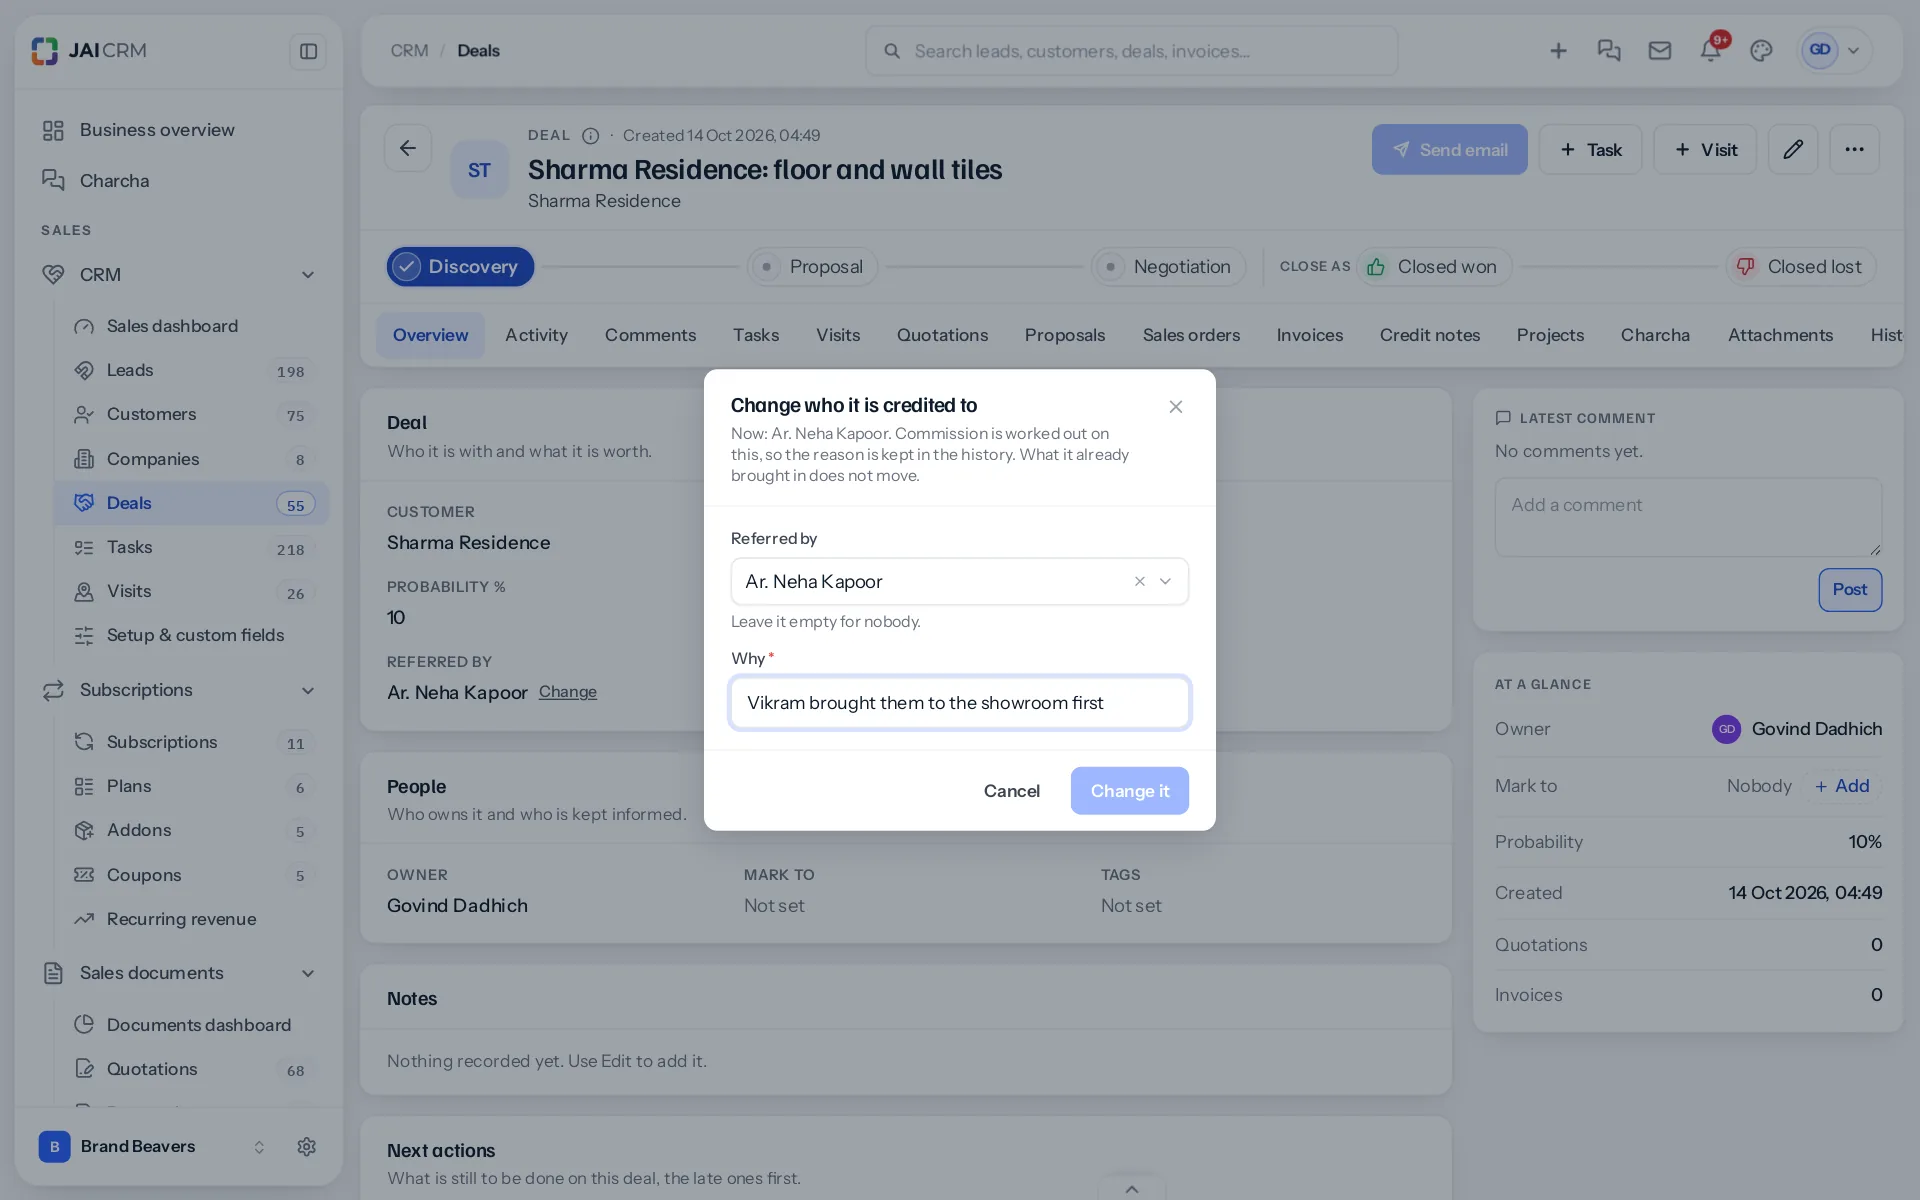Open workspace settings gear icon
This screenshot has height=1200, width=1920.
click(x=307, y=1147)
